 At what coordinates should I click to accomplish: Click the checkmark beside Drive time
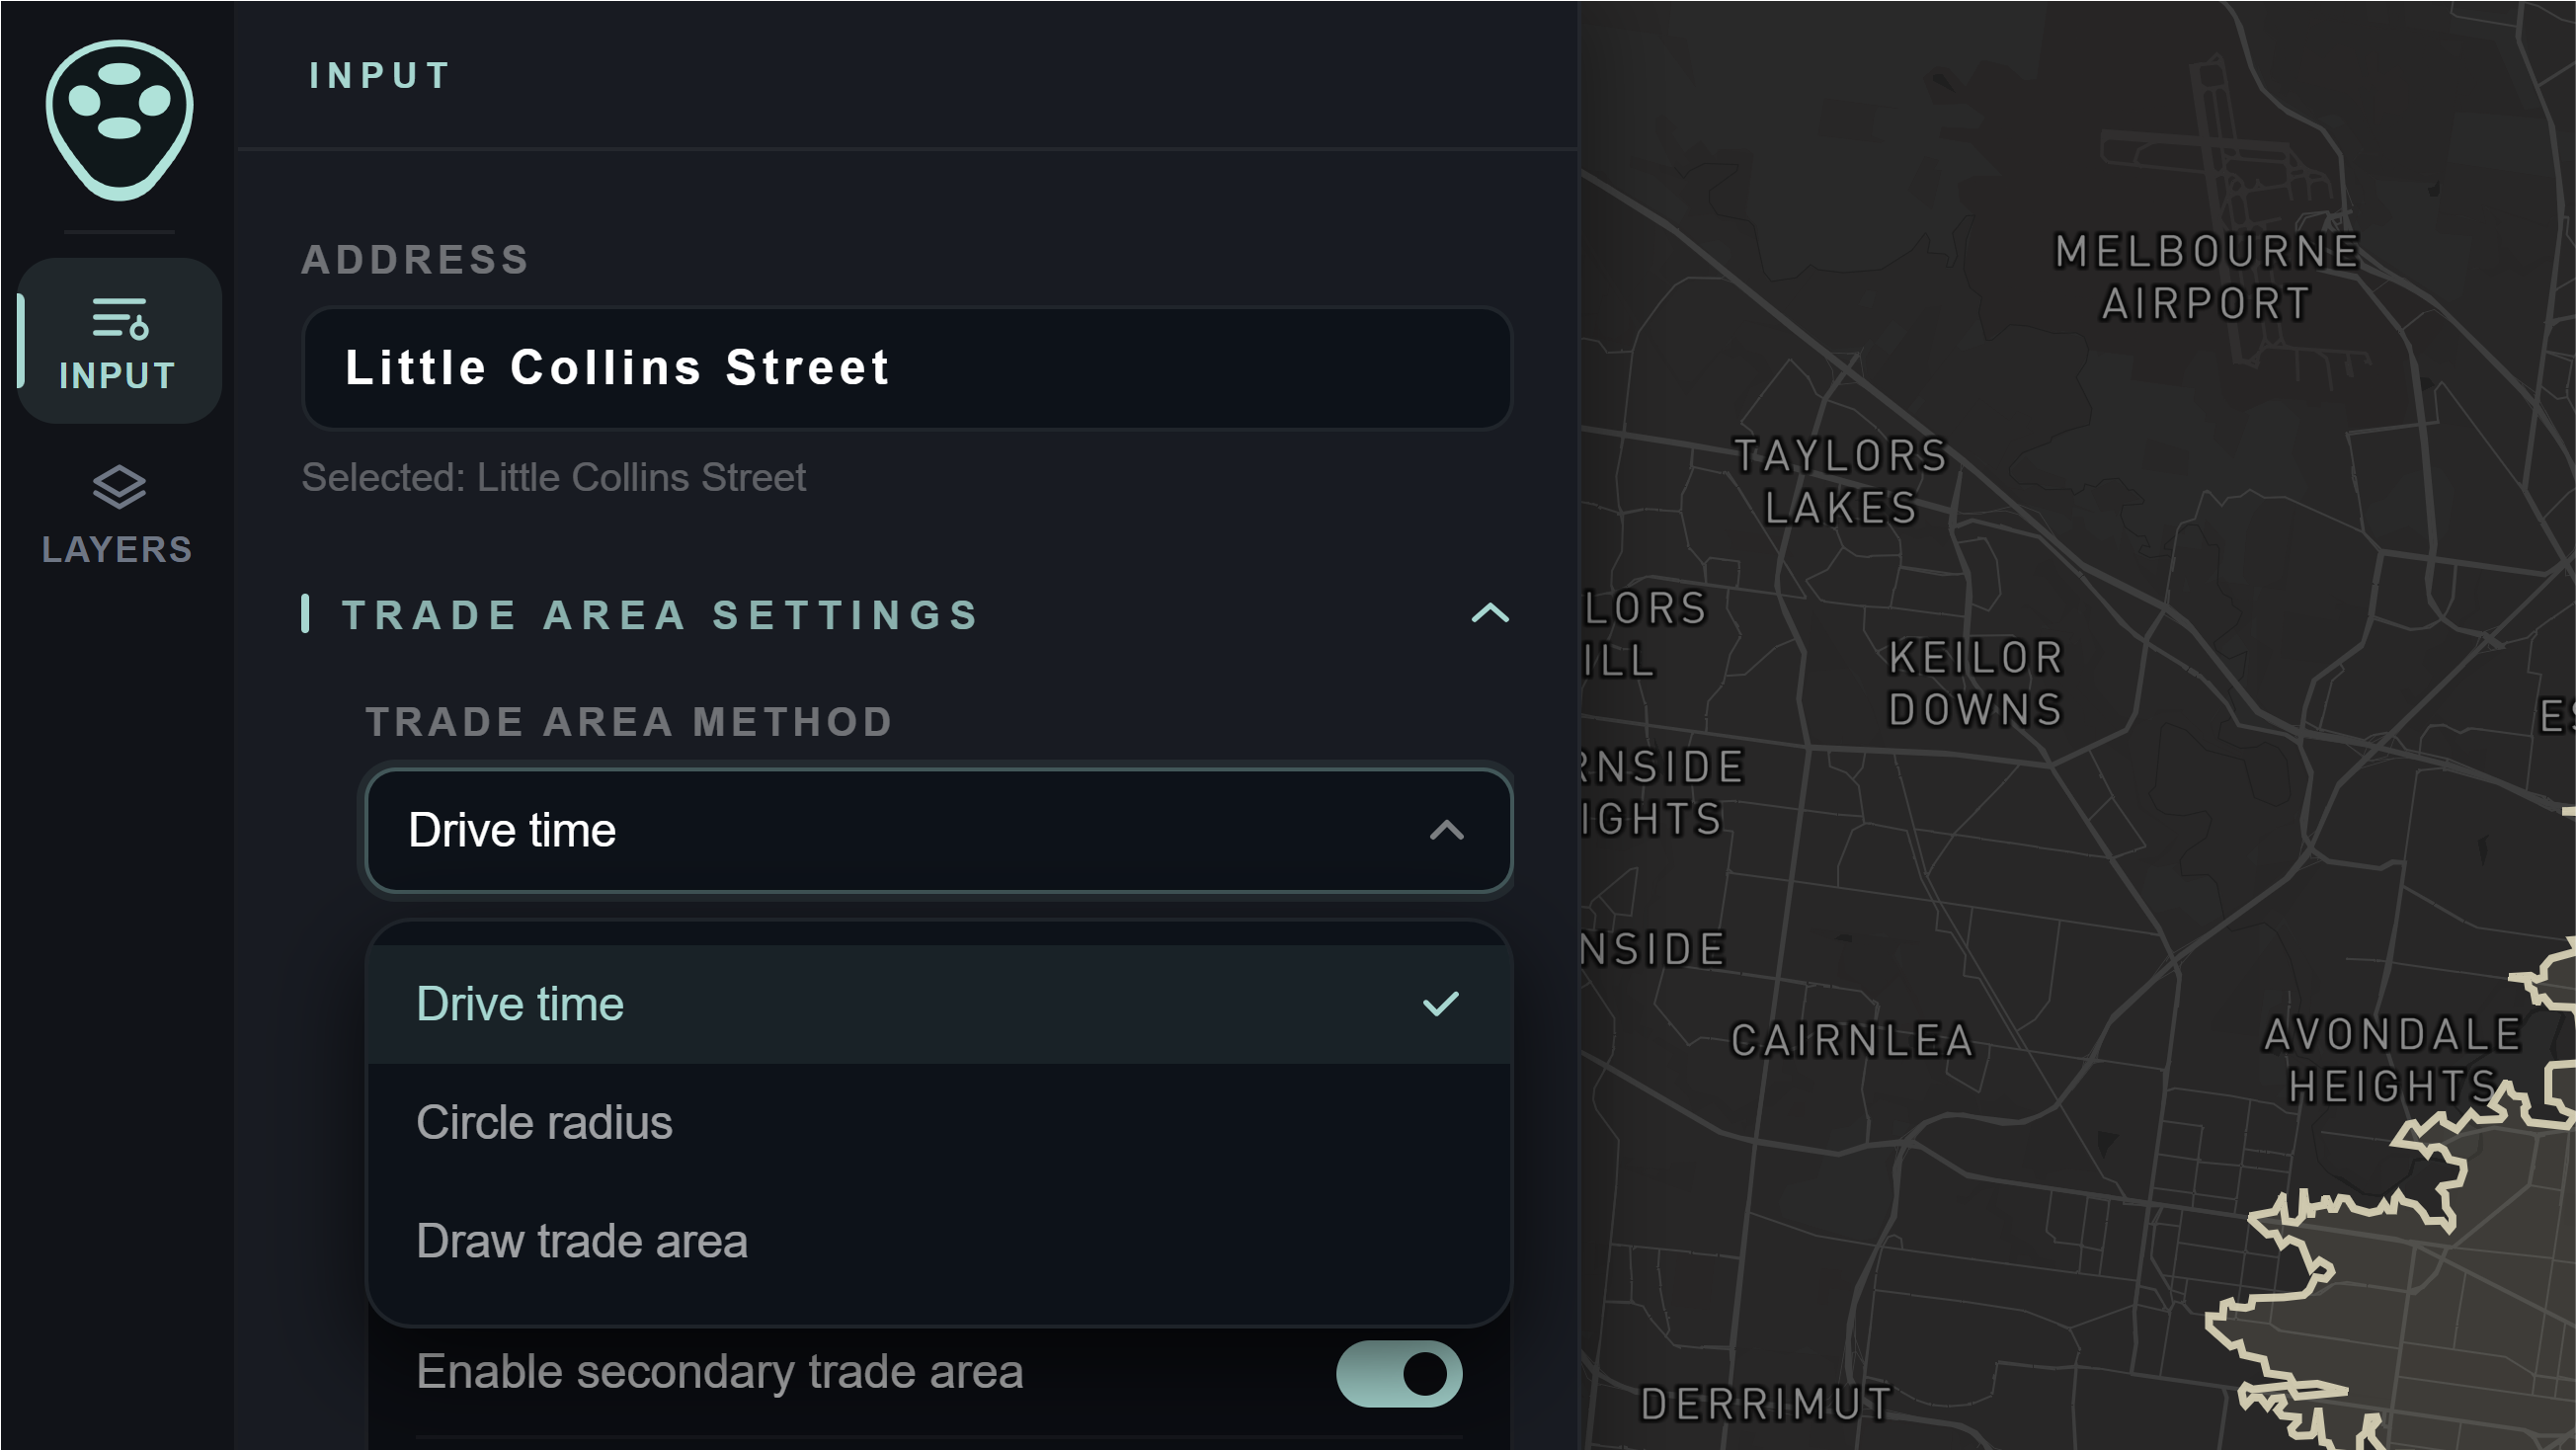[1440, 1004]
